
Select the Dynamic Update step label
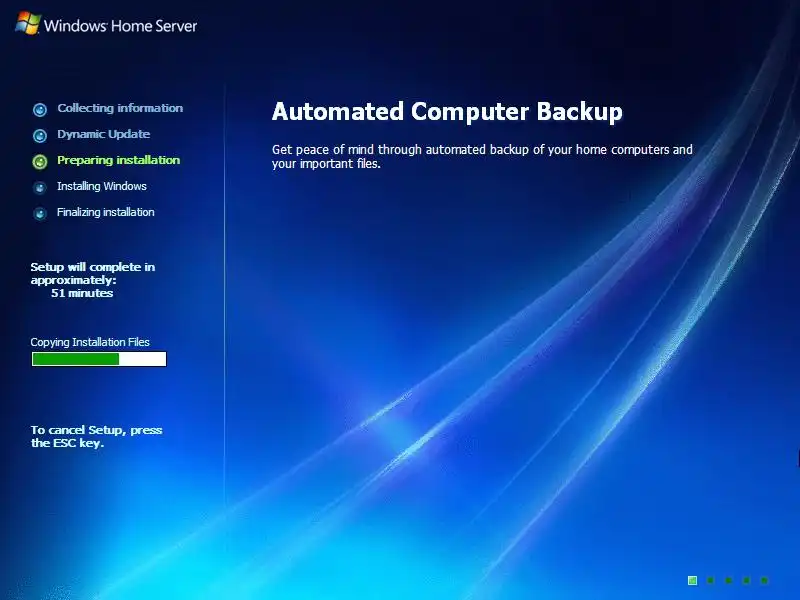click(x=104, y=134)
